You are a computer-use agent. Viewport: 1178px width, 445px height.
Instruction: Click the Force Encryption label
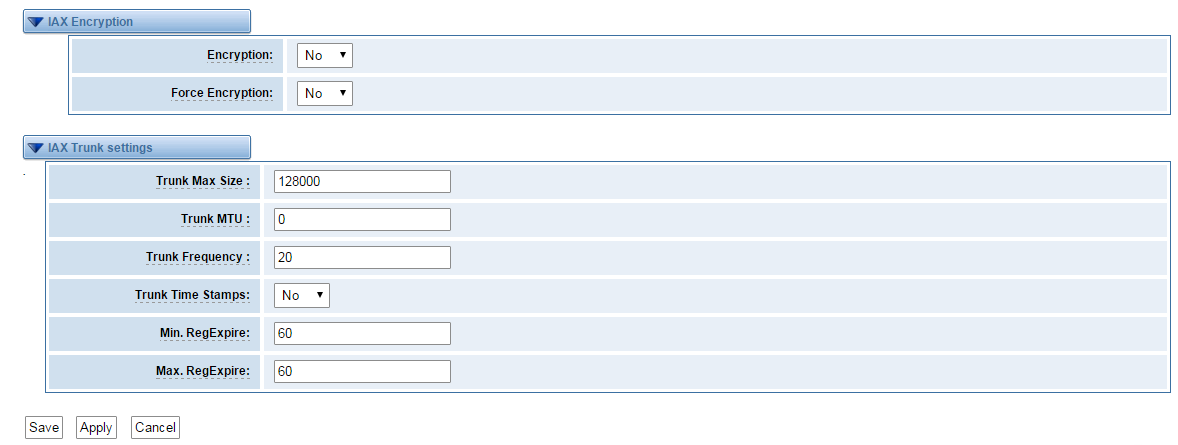coord(222,92)
